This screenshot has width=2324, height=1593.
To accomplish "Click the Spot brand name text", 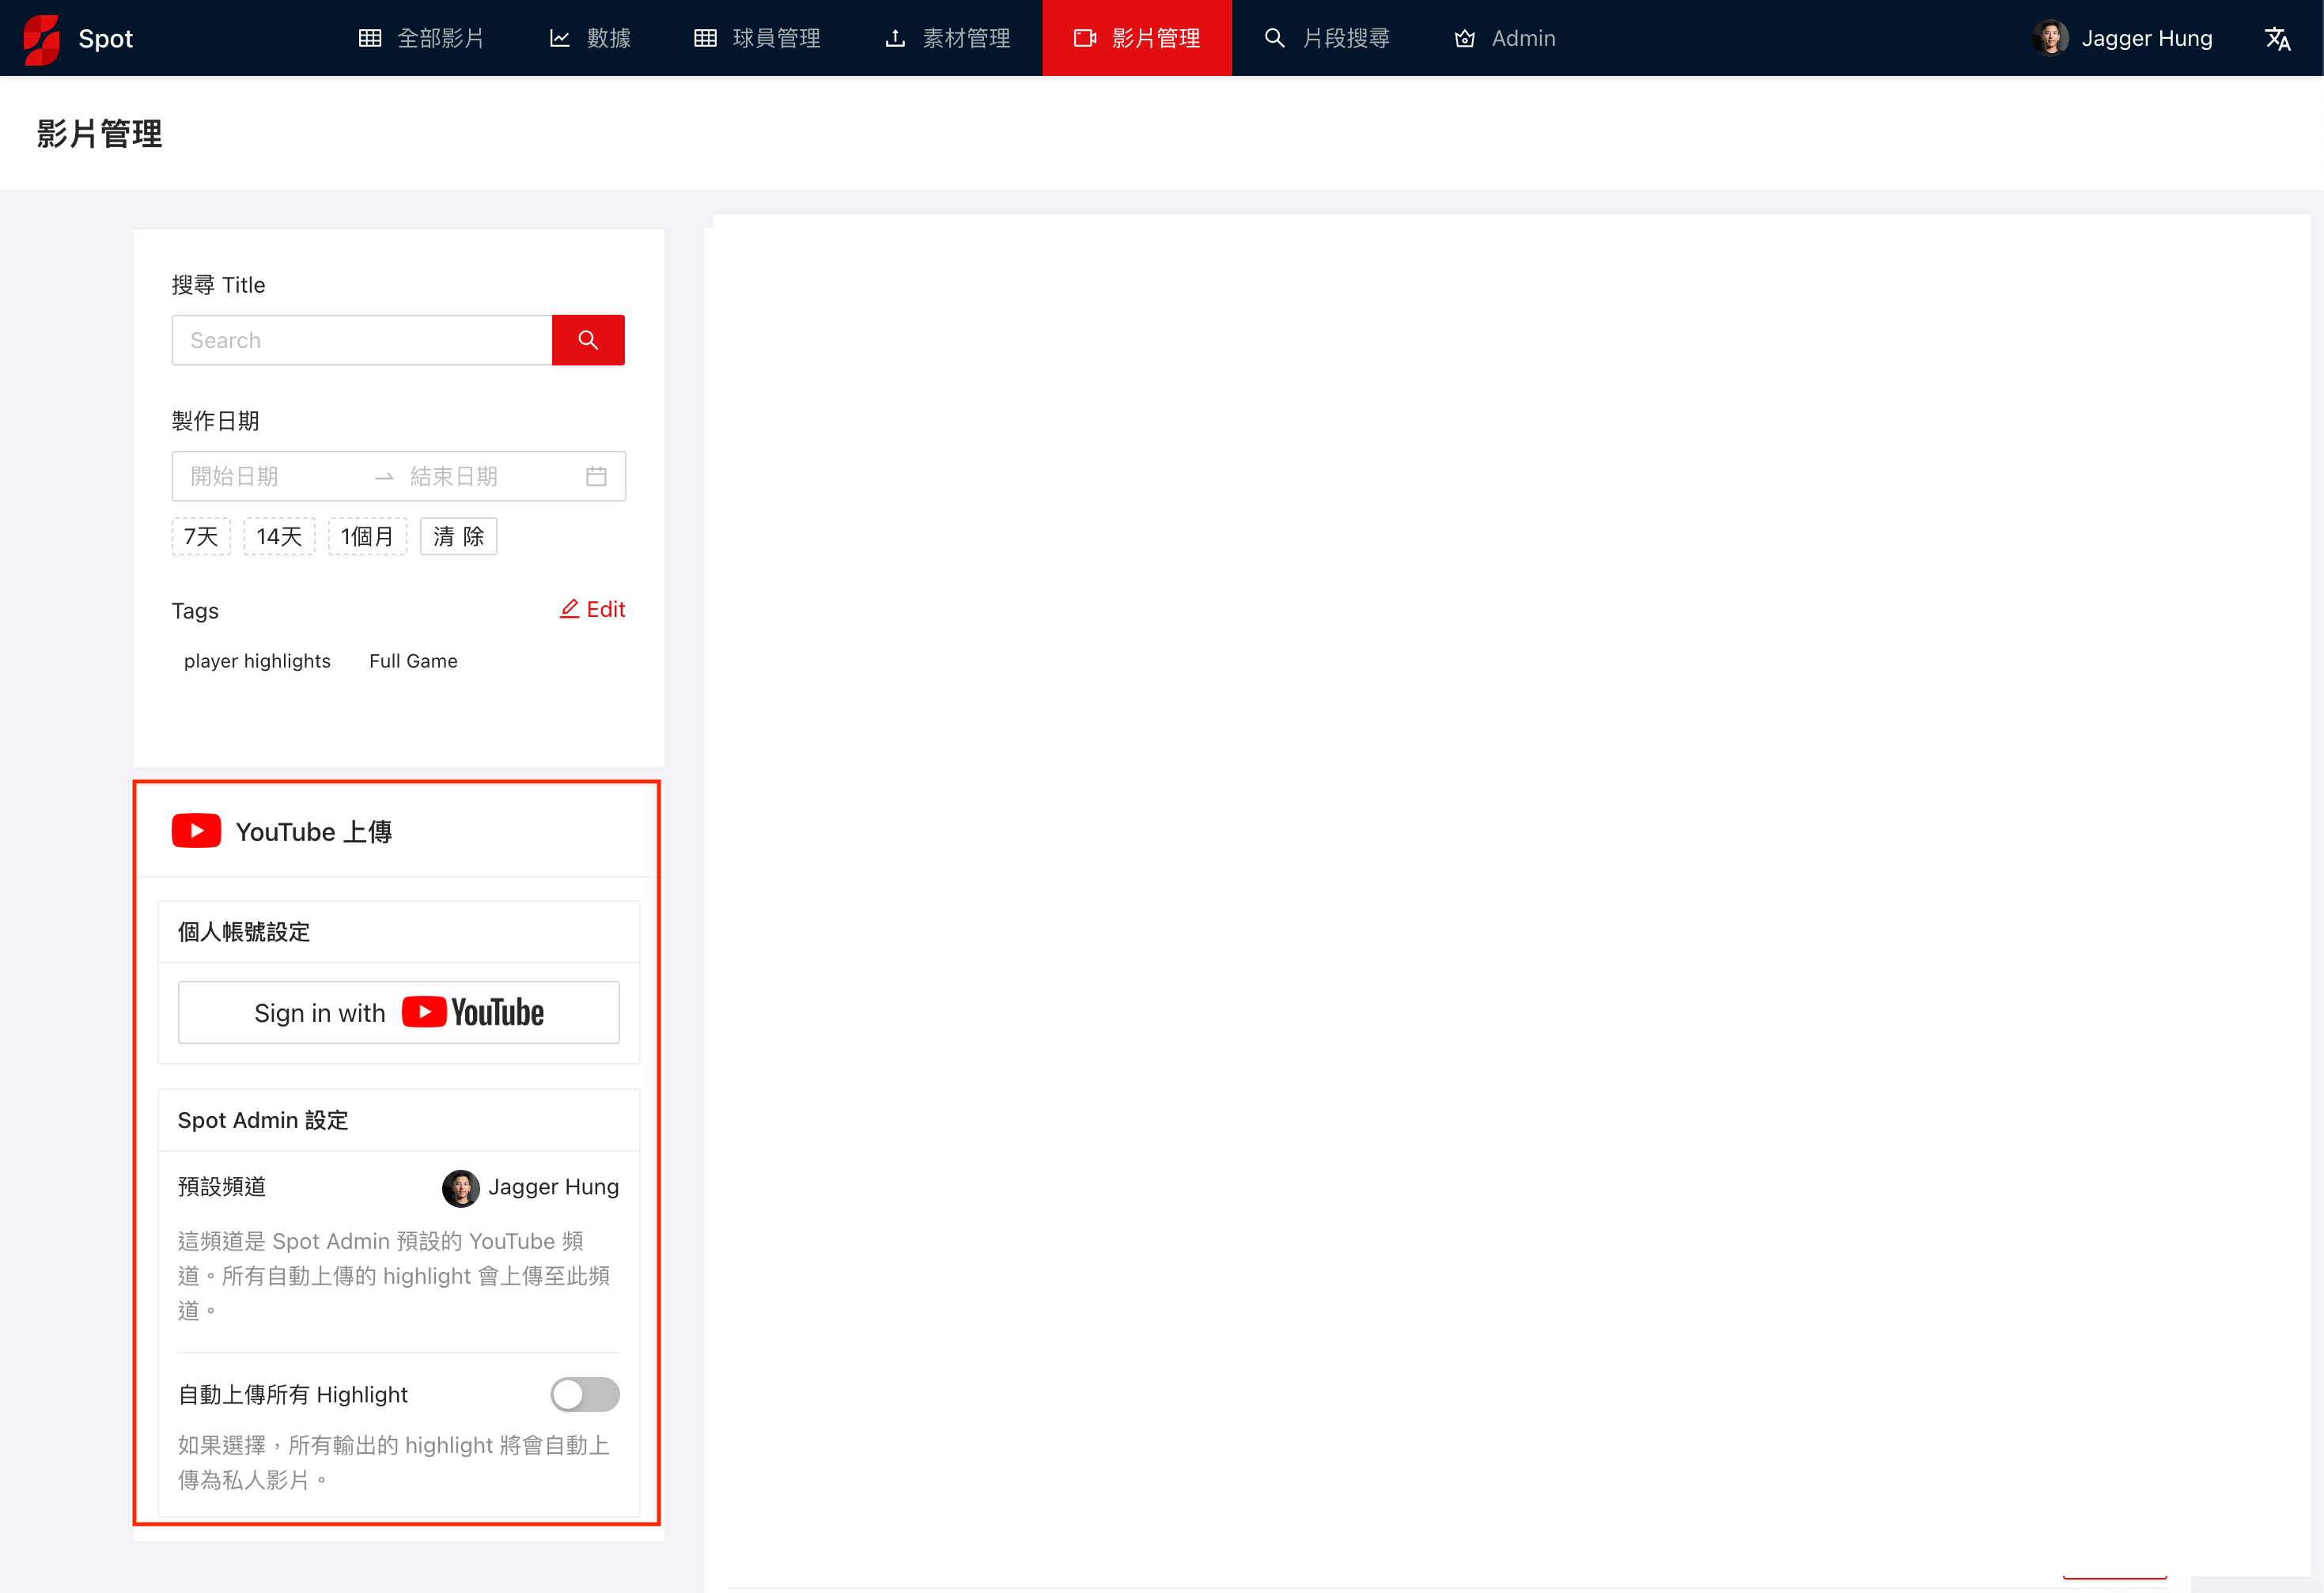I will (x=106, y=39).
